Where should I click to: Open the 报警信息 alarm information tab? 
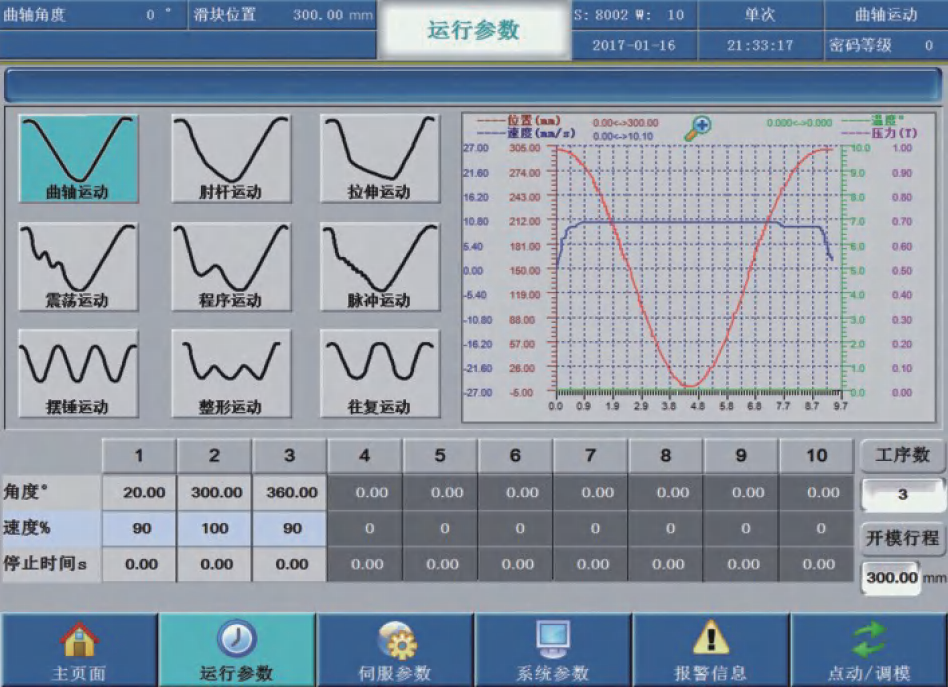710,650
